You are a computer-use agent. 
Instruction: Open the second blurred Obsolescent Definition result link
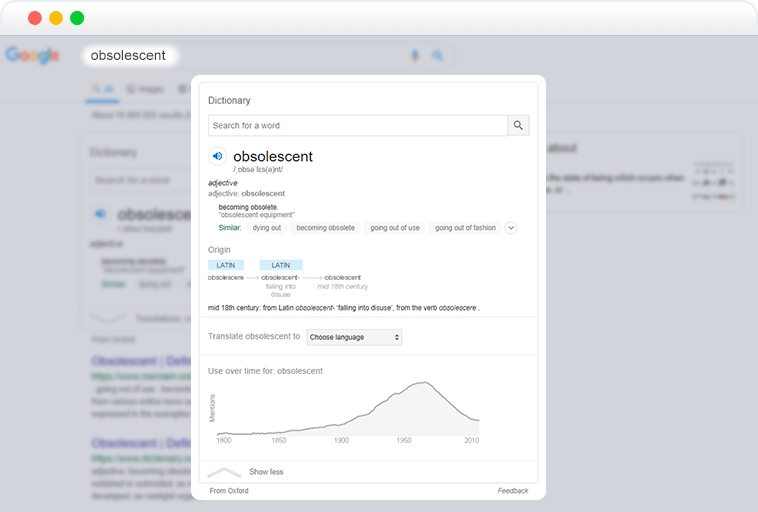point(141,443)
